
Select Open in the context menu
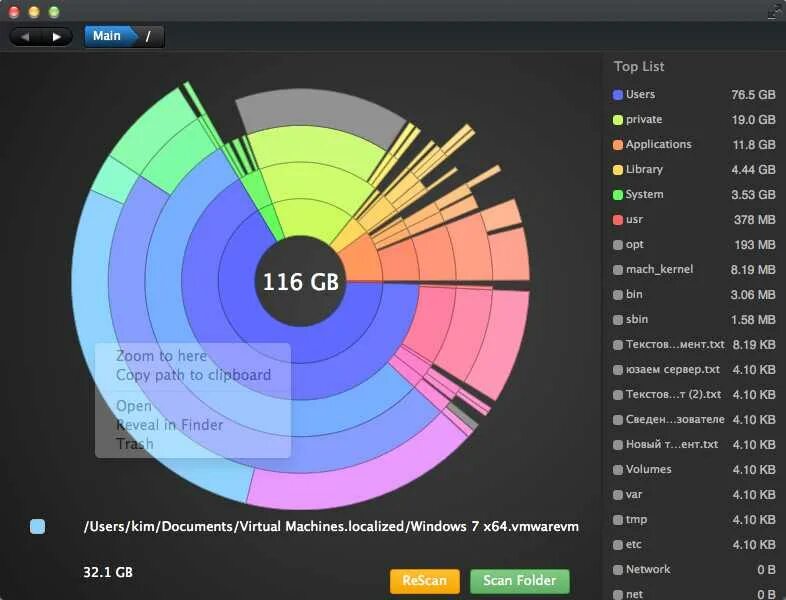134,406
